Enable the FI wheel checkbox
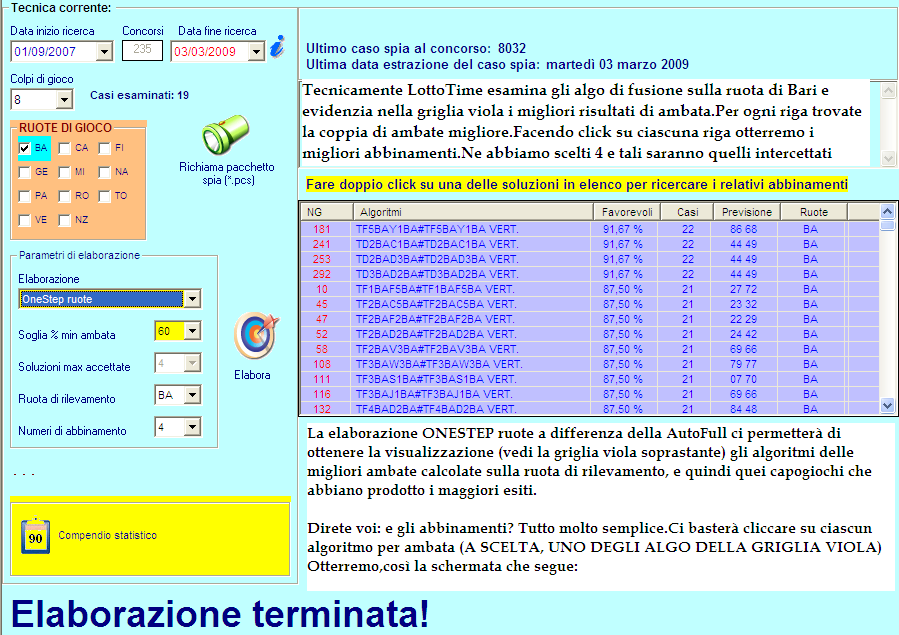The height and width of the screenshot is (635, 899). [104, 148]
